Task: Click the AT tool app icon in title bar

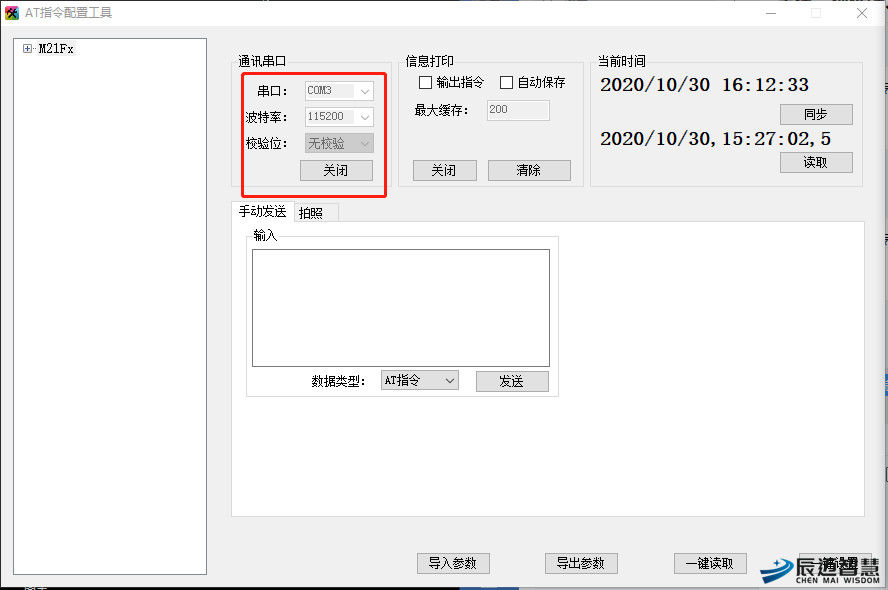Action: pyautogui.click(x=12, y=13)
